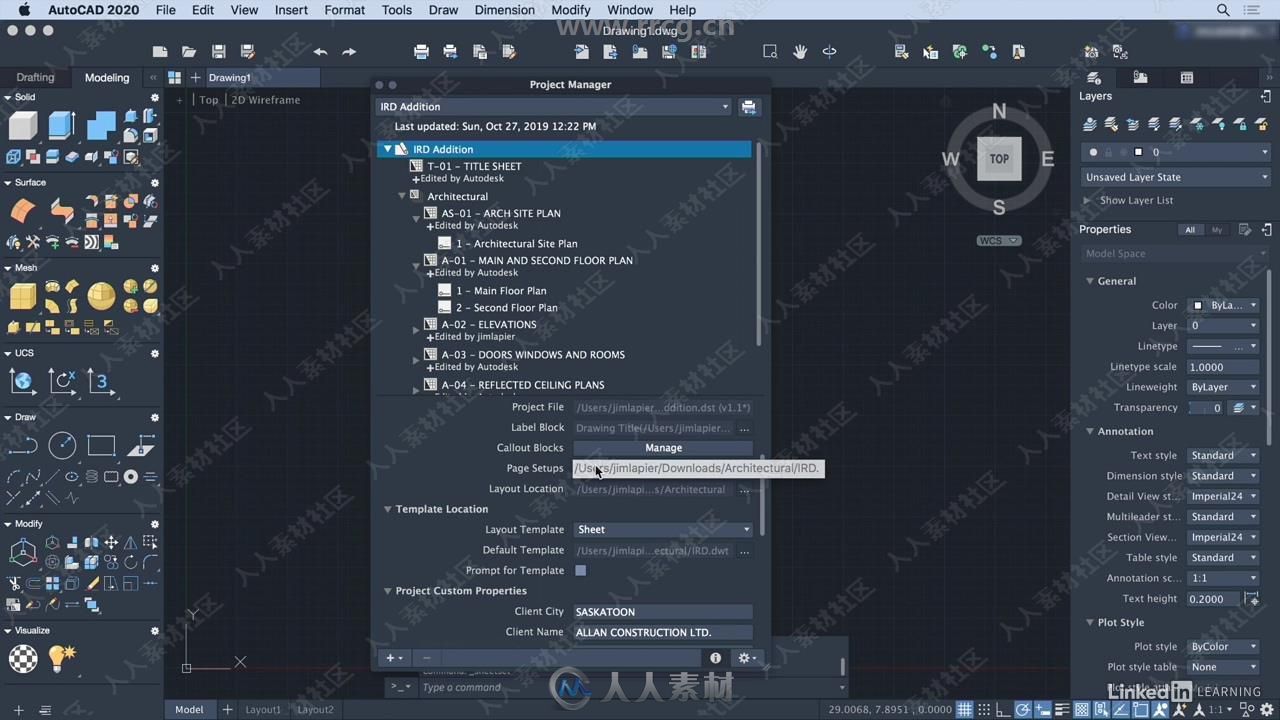Click the materials checker sphere icon
Viewport: 1280px width, 720px height.
tap(23, 658)
